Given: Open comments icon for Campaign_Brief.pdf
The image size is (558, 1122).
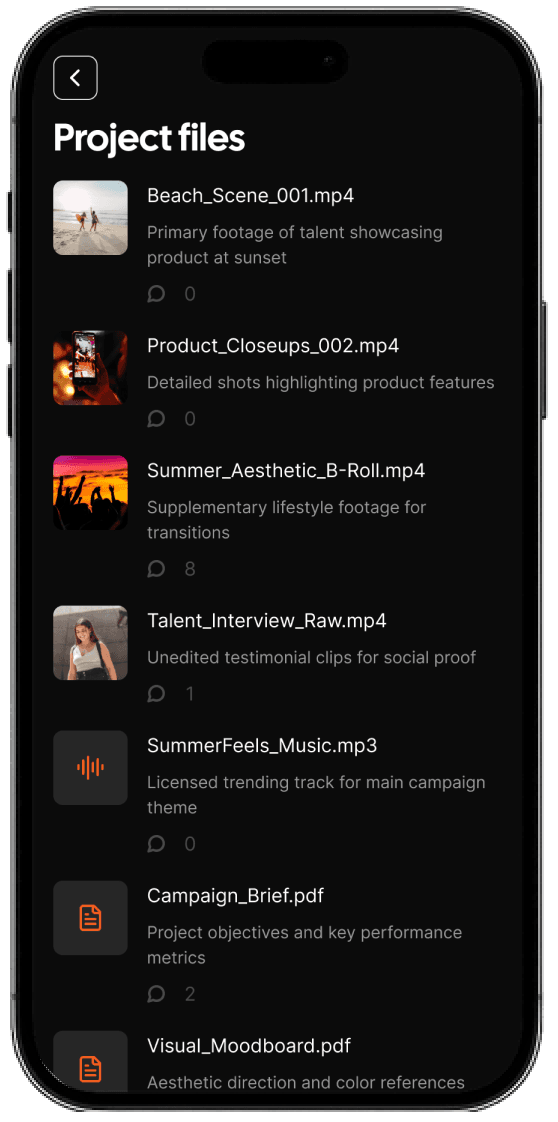Looking at the screenshot, I should [156, 994].
